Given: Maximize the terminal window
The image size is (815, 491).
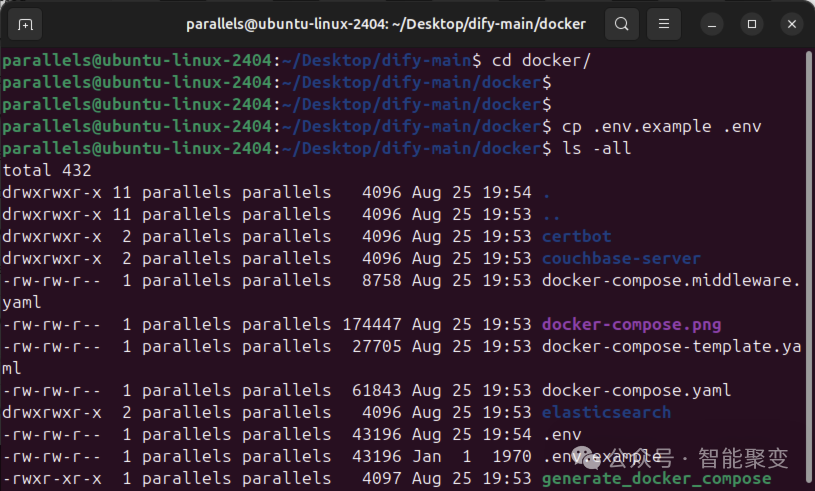Looking at the screenshot, I should tap(752, 24).
